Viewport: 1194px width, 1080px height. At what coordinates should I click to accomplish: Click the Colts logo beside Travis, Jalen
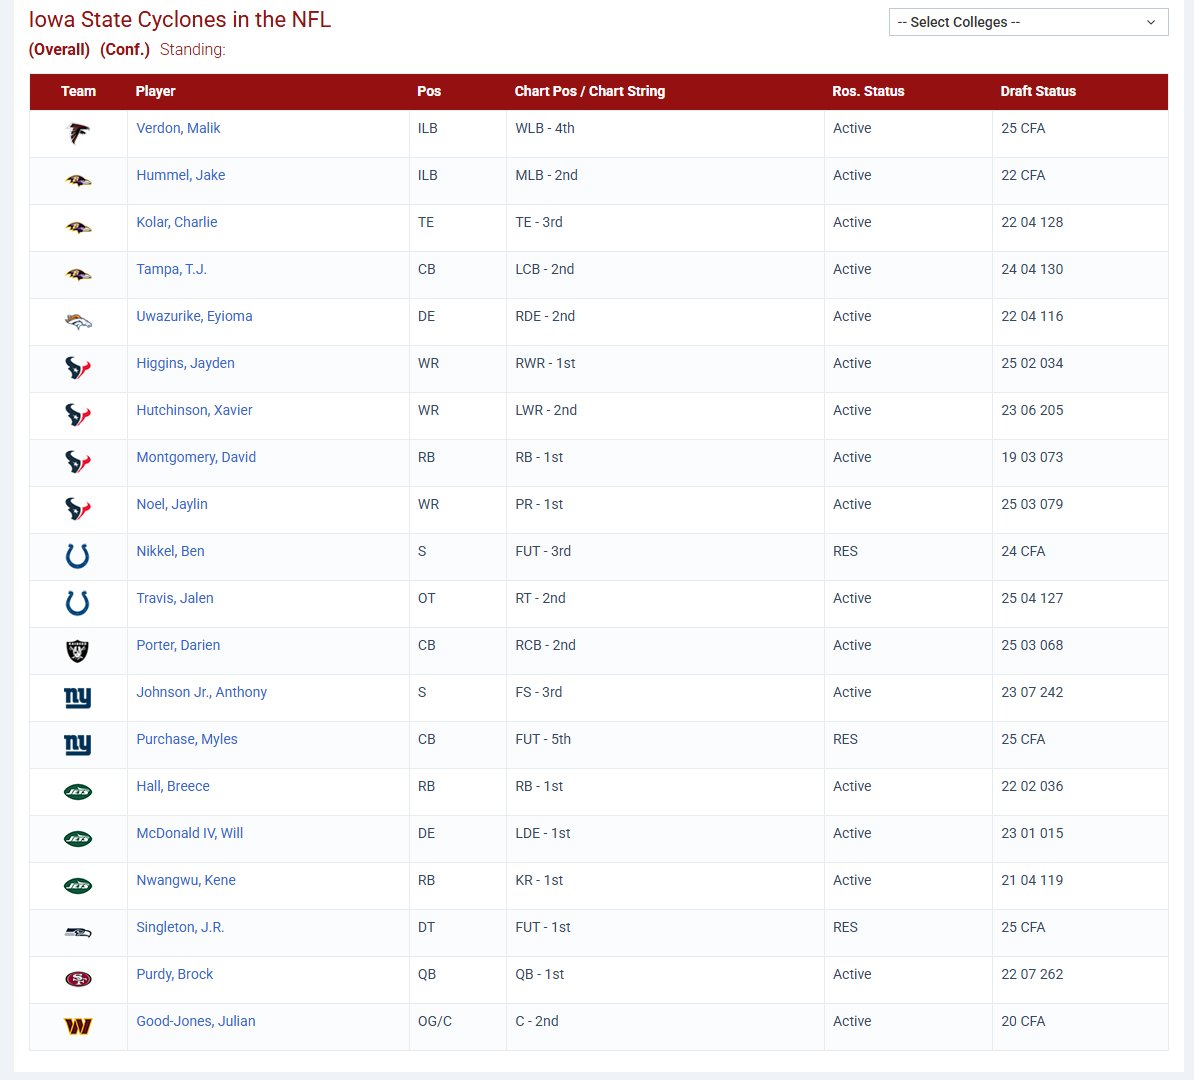point(78,603)
